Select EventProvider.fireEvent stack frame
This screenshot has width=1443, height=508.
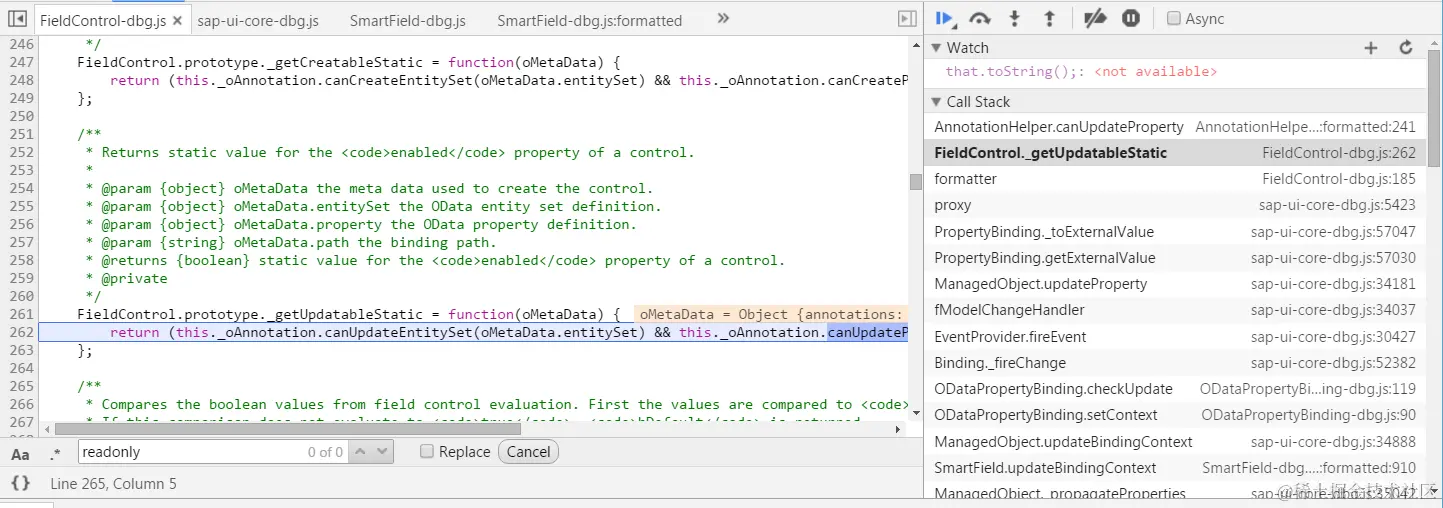point(1176,337)
